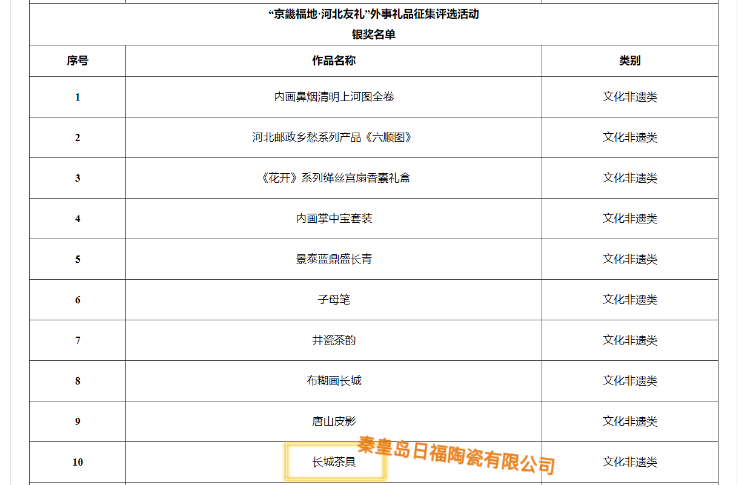
Task: Click 文化非遗类 in the 《六顺图》 row
Action: (x=629, y=137)
